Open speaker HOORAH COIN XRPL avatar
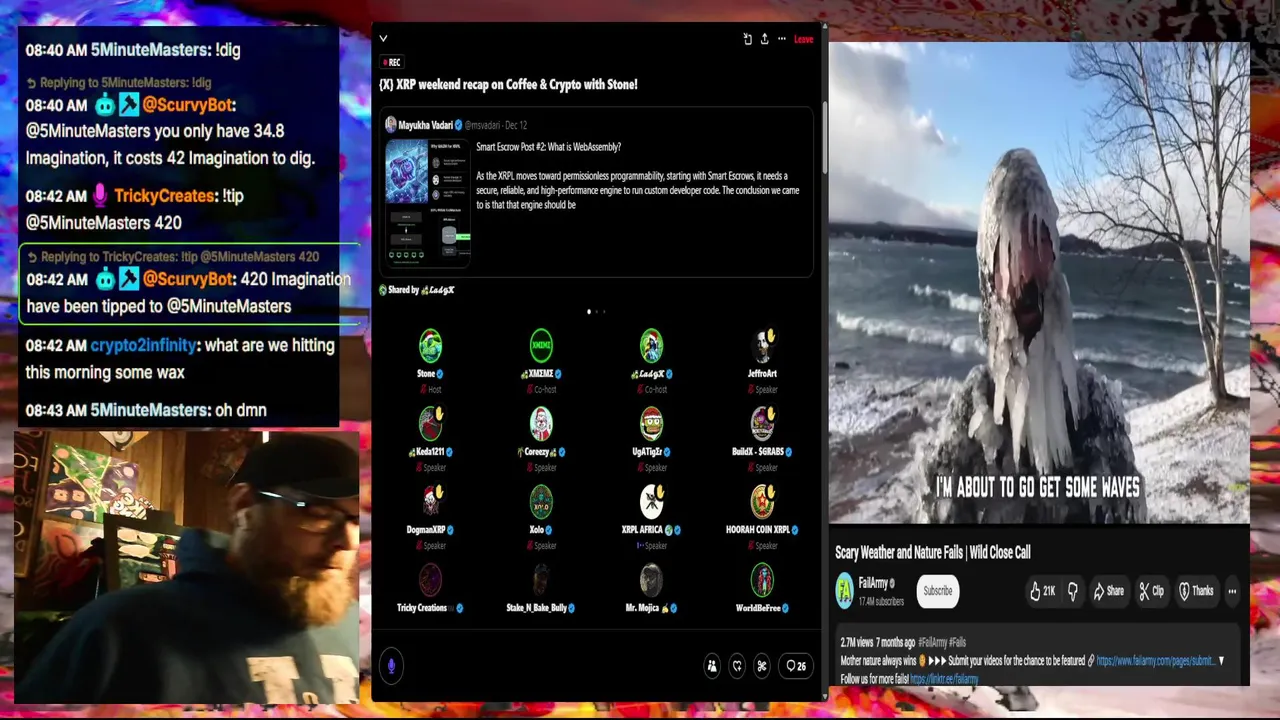Viewport: 1280px width, 720px height. pyautogui.click(x=762, y=502)
